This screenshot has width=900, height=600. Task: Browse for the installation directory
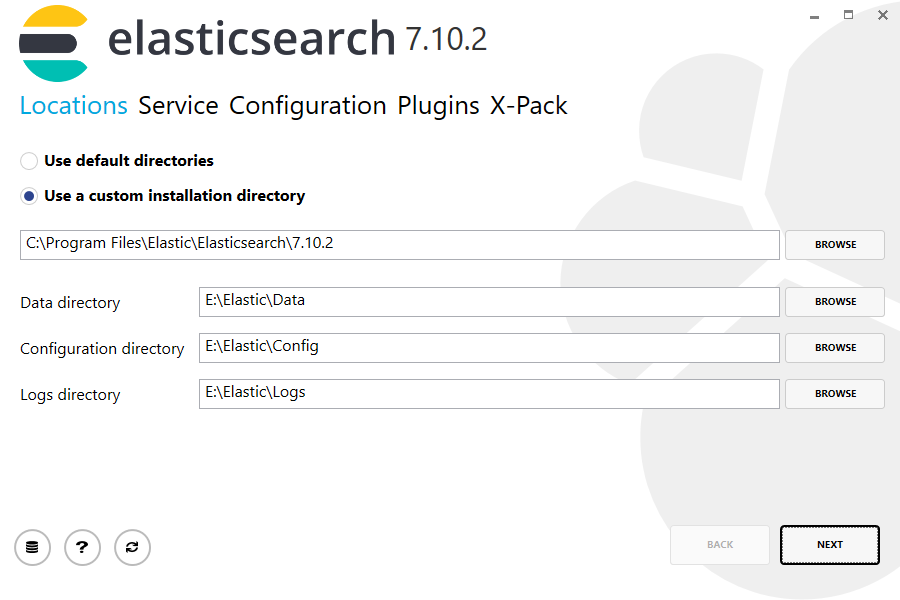pos(834,244)
